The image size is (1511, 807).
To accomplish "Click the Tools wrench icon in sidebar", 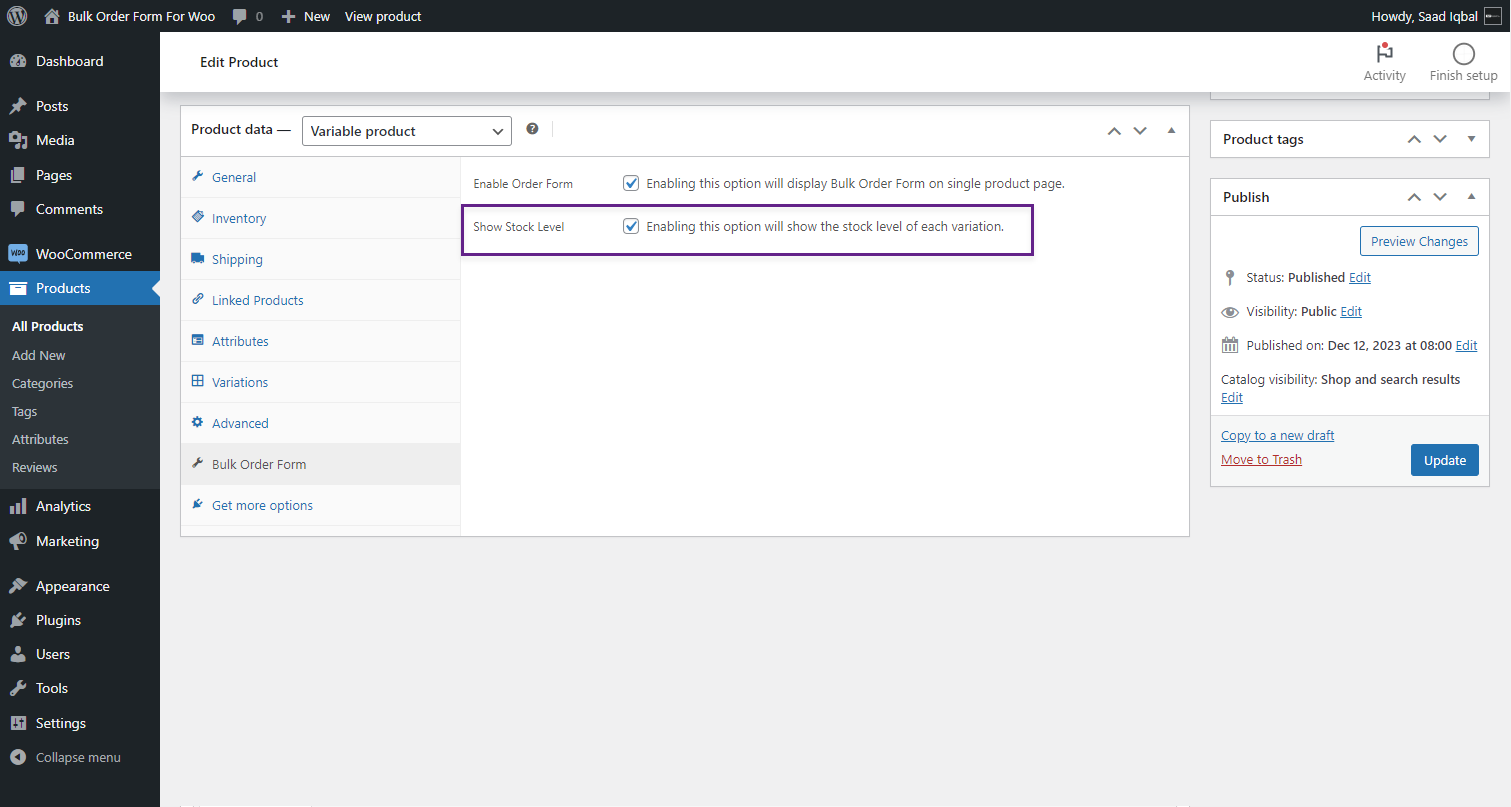I will point(18,688).
